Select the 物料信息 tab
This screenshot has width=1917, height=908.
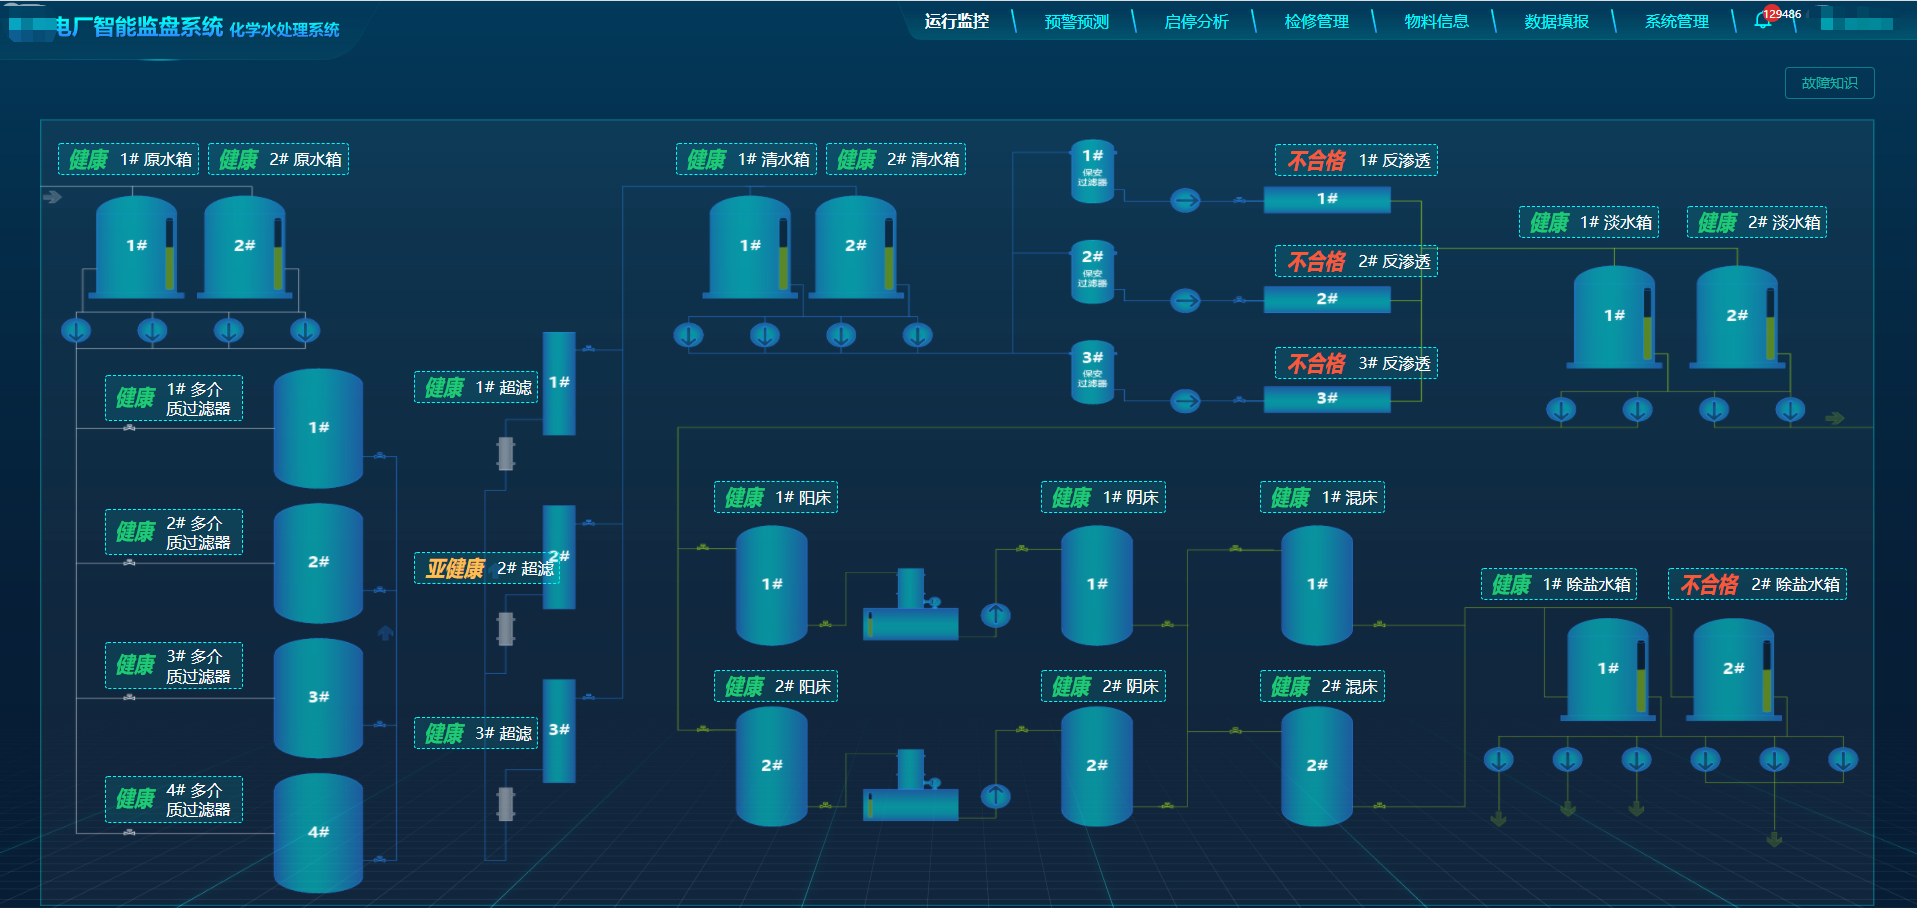click(1436, 21)
